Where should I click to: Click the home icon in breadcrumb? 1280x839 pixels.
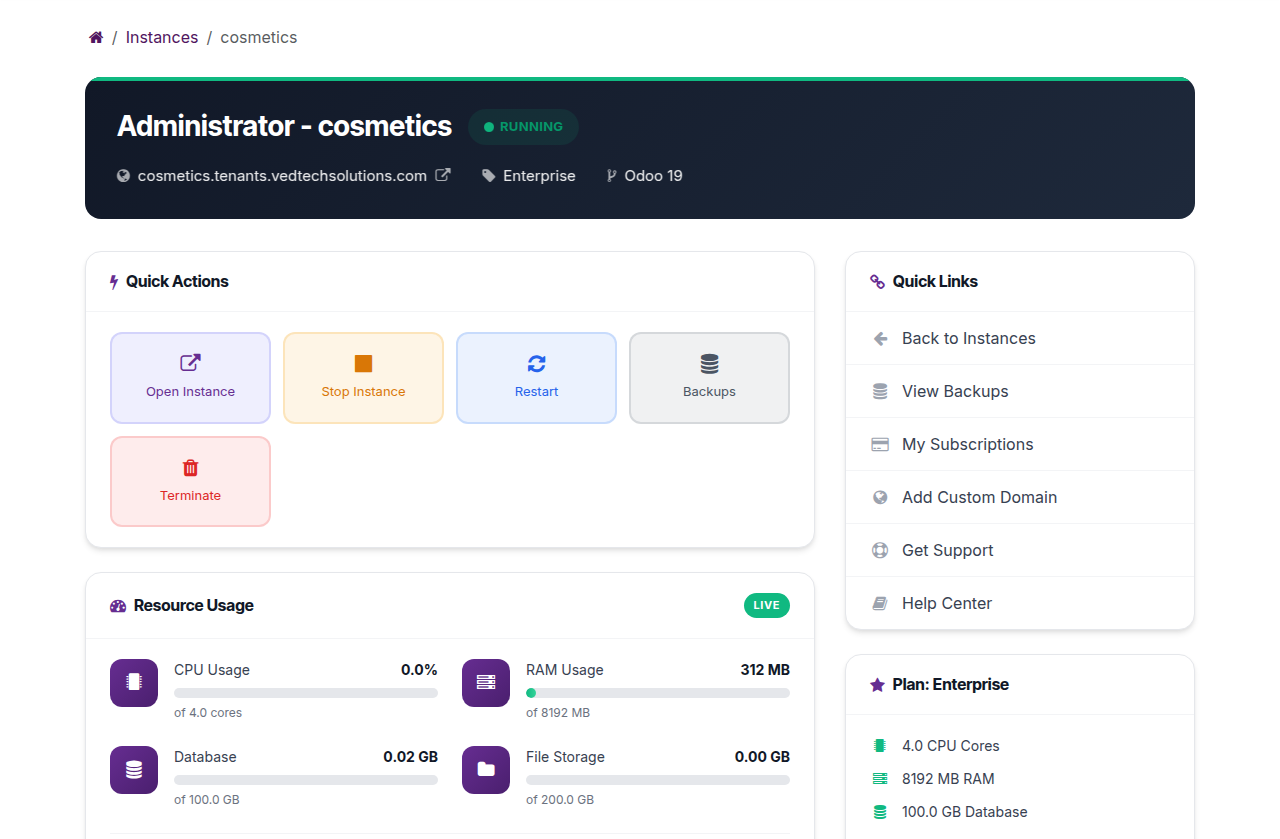coord(96,37)
